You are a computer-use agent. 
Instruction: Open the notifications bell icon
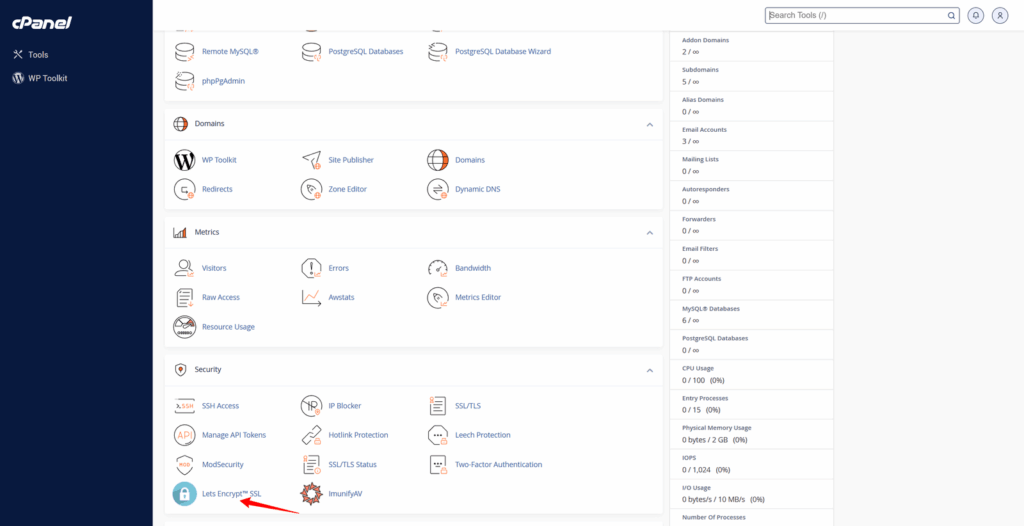[975, 16]
